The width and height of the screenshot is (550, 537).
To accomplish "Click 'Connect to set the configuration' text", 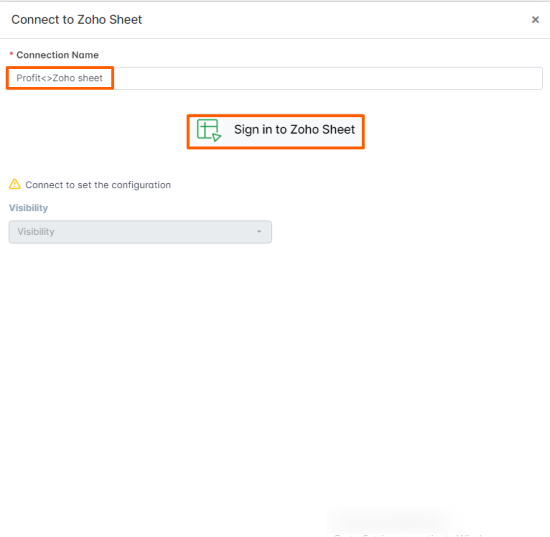I will point(98,185).
